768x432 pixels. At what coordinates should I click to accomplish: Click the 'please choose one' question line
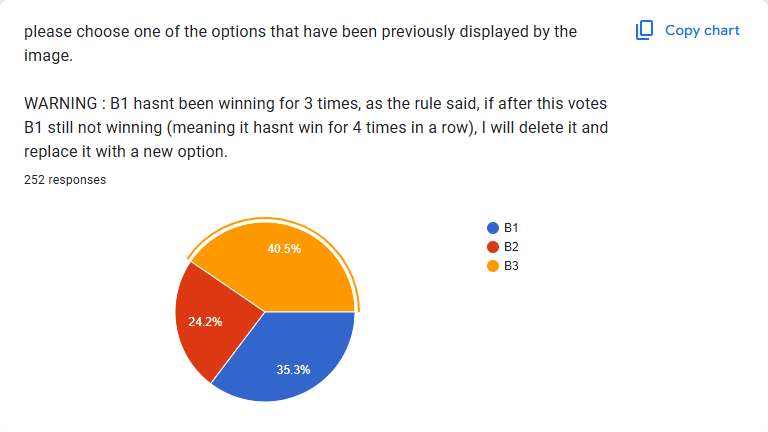[x=300, y=31]
